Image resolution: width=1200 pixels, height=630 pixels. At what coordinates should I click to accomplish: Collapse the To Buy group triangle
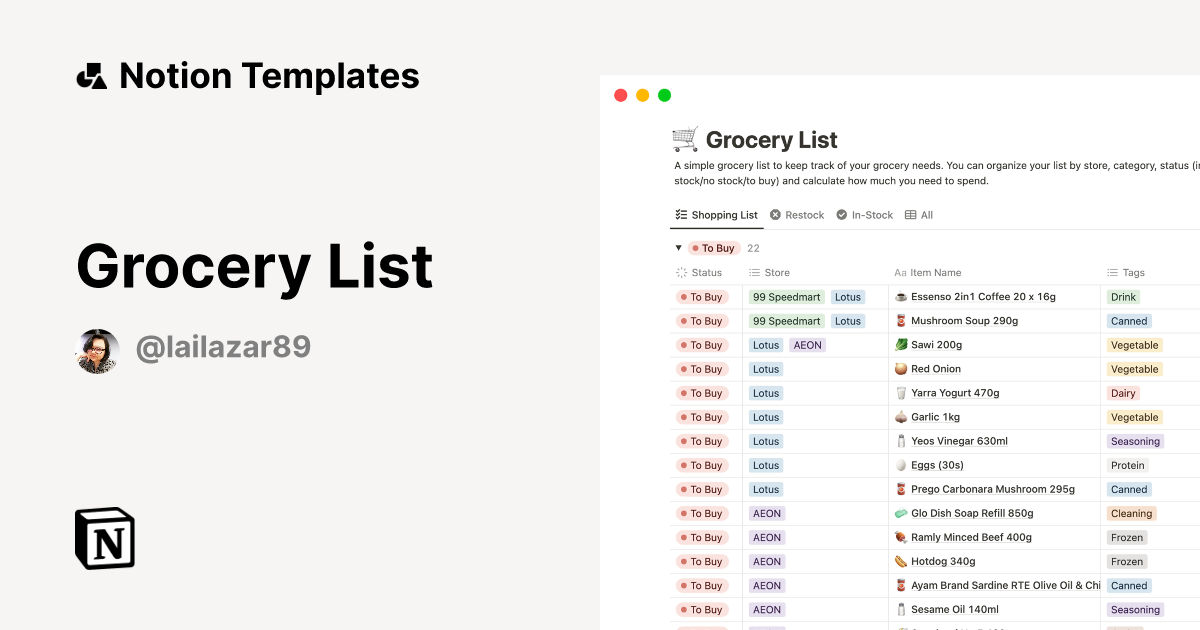[x=678, y=248]
